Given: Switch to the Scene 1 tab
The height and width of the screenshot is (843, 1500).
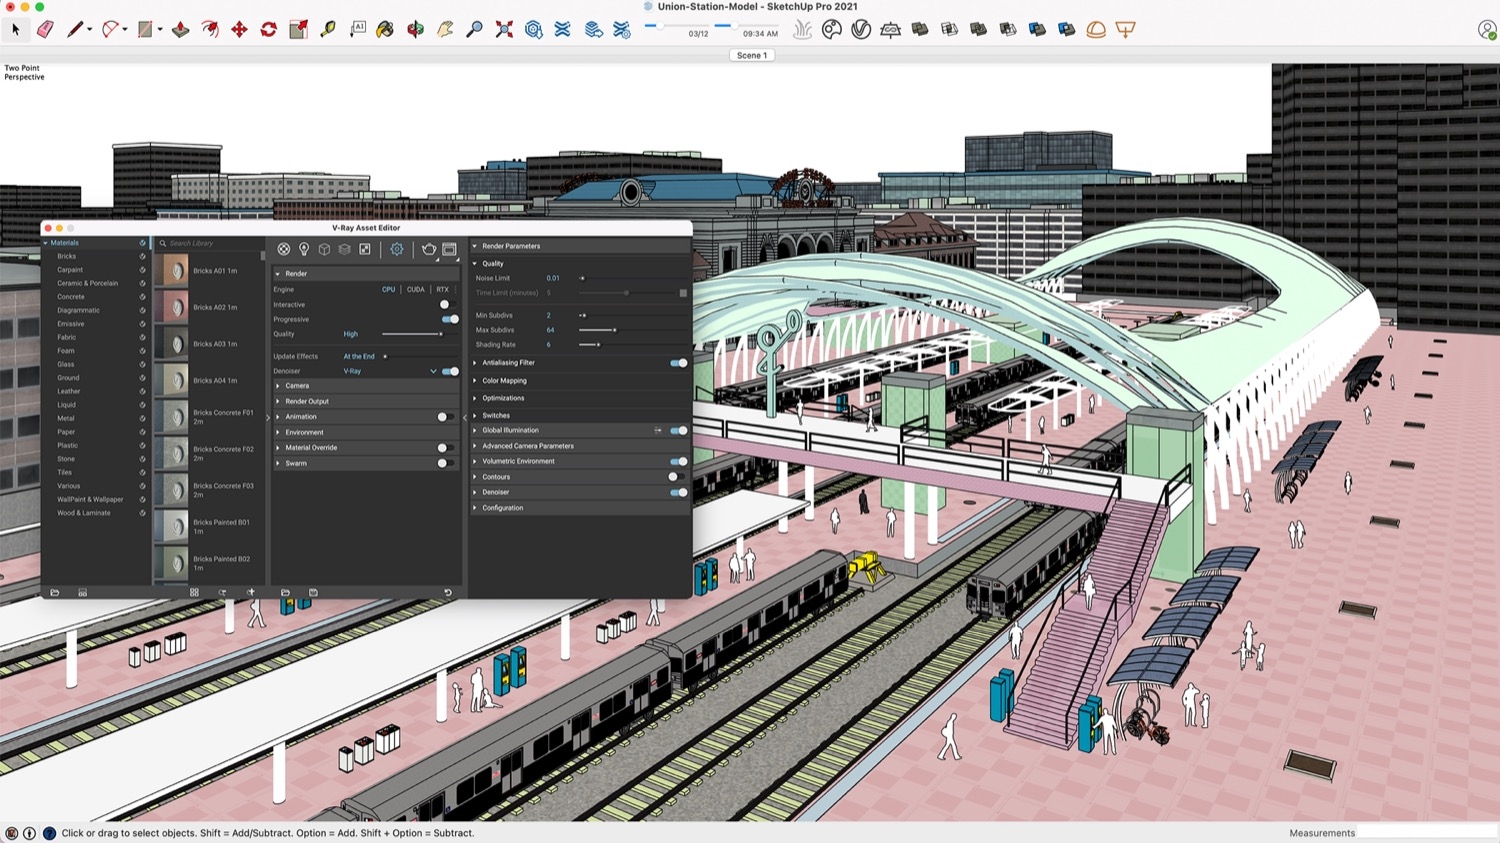Looking at the screenshot, I should click(x=751, y=55).
